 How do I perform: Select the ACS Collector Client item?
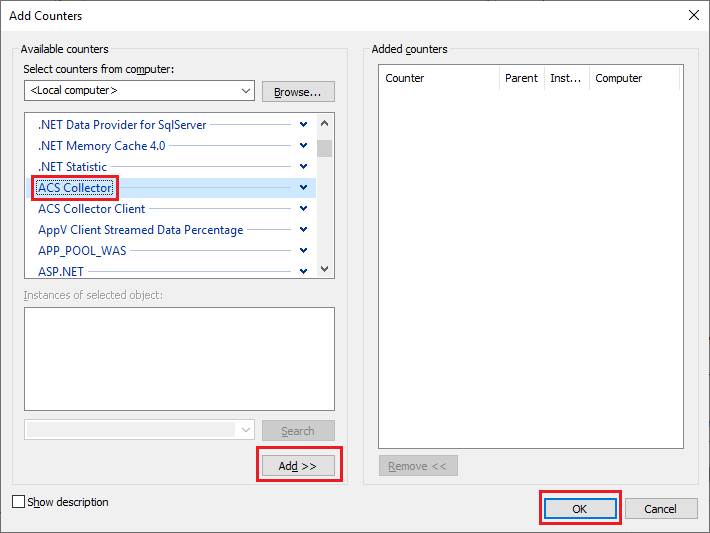(x=91, y=209)
